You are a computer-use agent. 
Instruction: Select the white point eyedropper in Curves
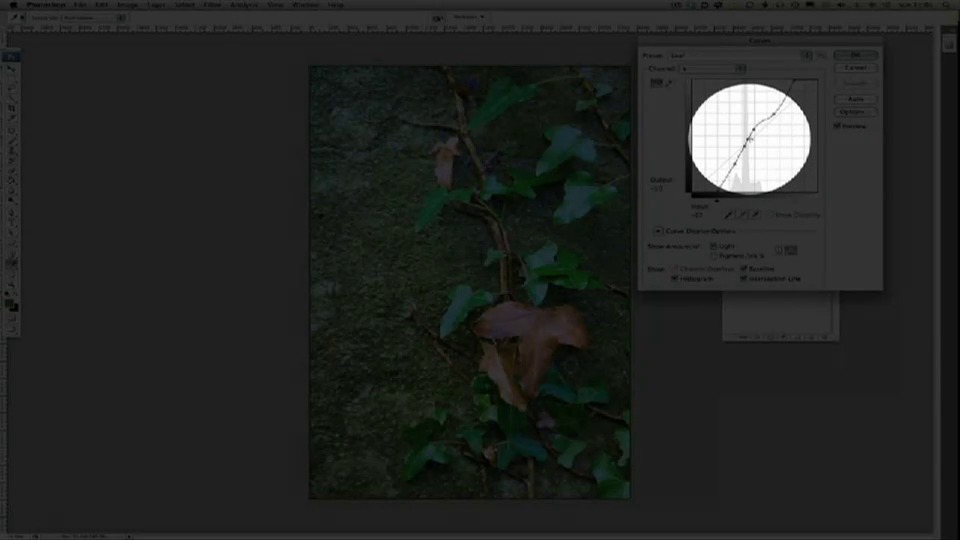pos(756,215)
